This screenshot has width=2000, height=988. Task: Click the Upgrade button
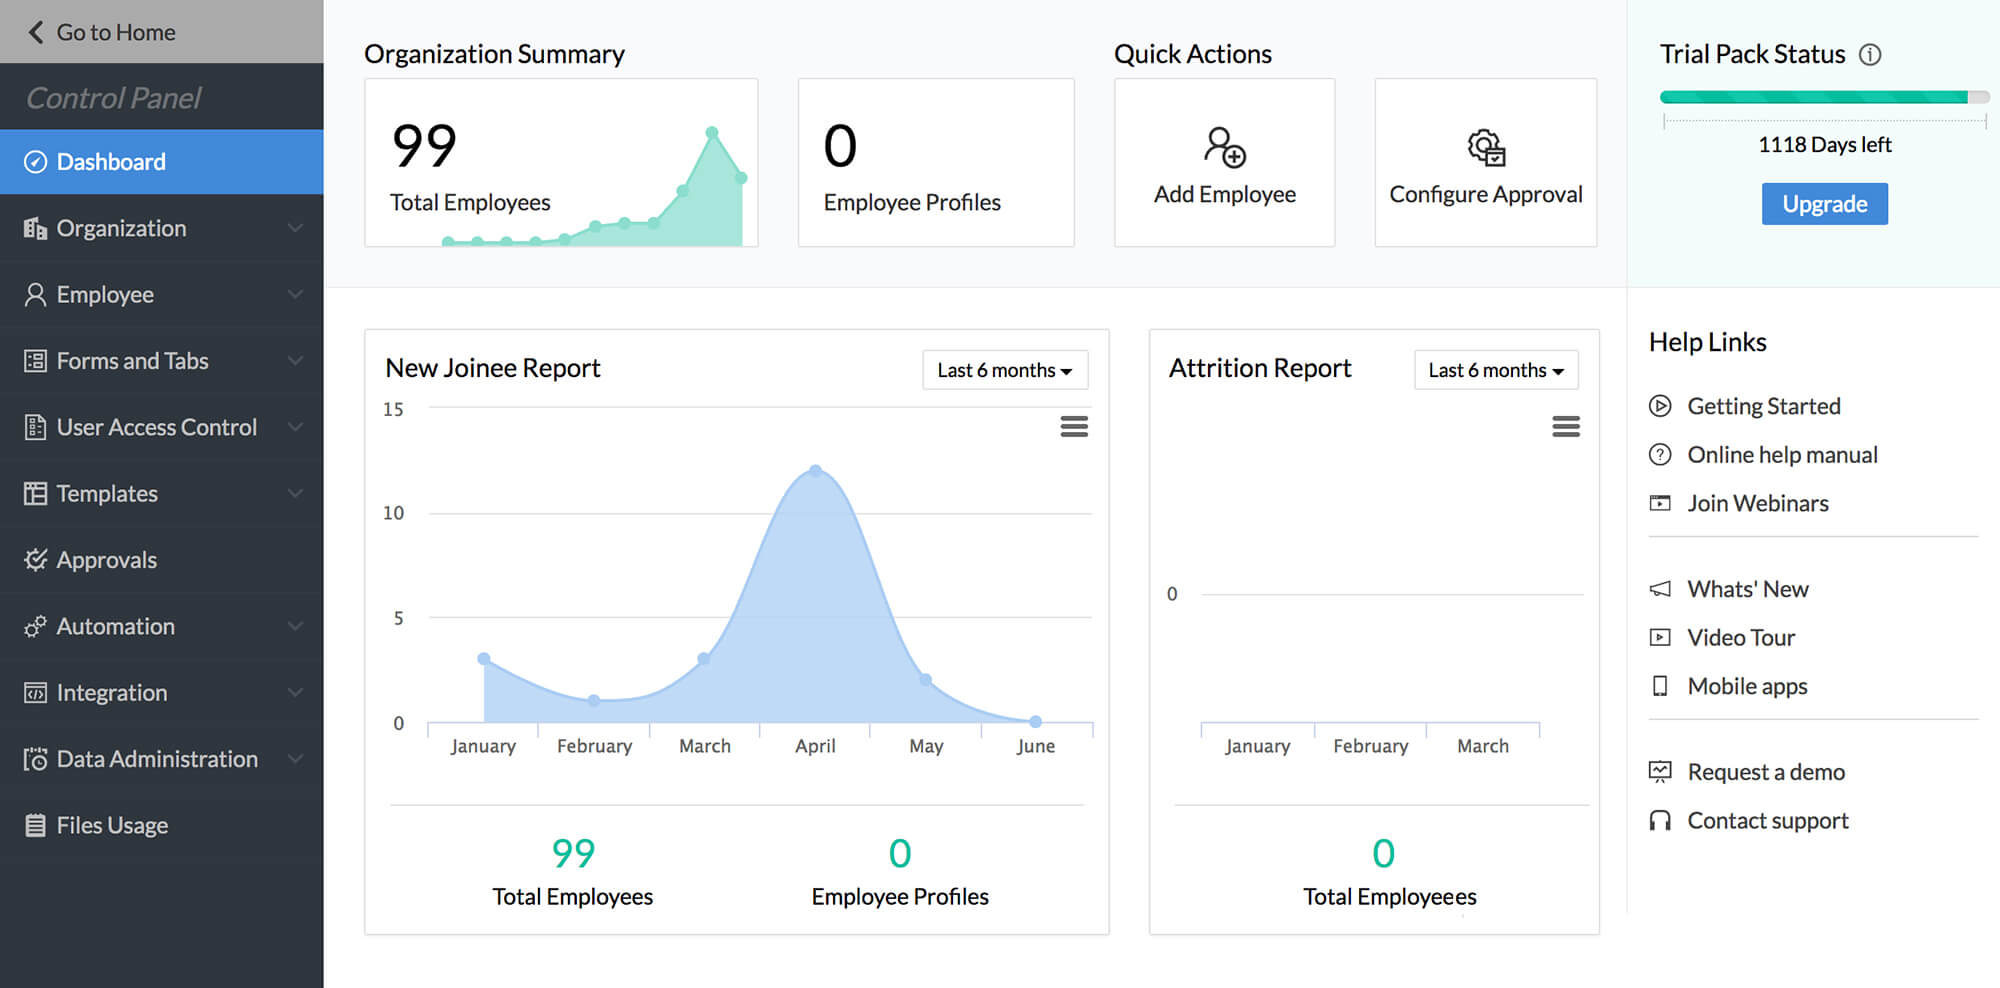(1824, 204)
